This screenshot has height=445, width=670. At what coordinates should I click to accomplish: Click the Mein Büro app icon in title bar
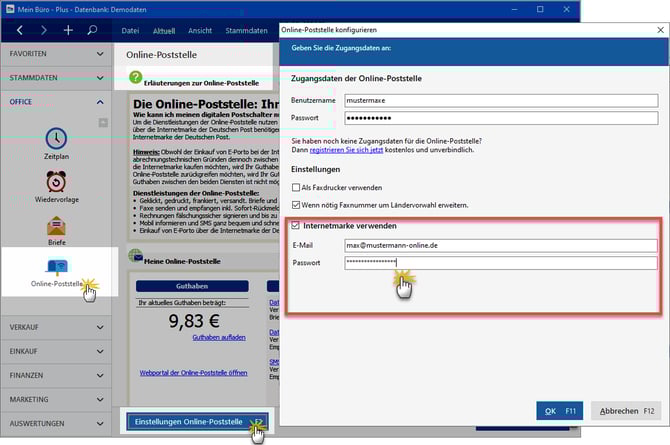coord(9,9)
